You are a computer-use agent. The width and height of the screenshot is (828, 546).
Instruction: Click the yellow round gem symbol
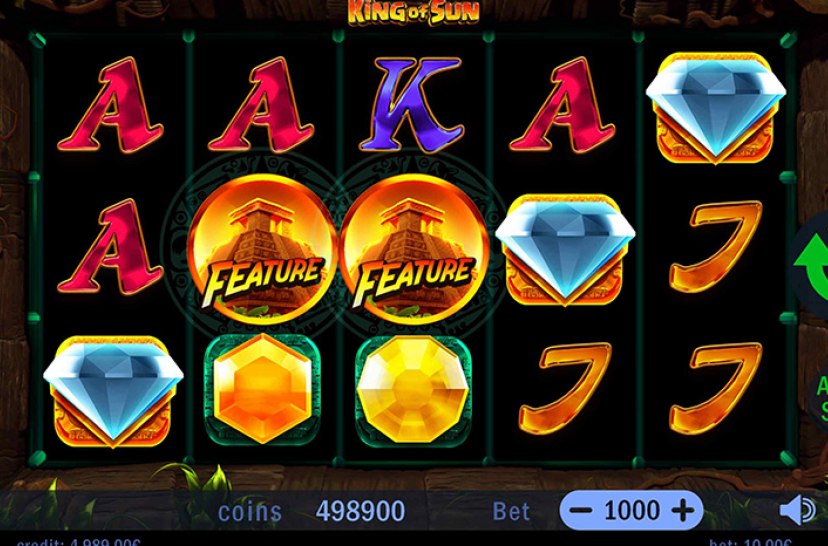click(x=413, y=389)
